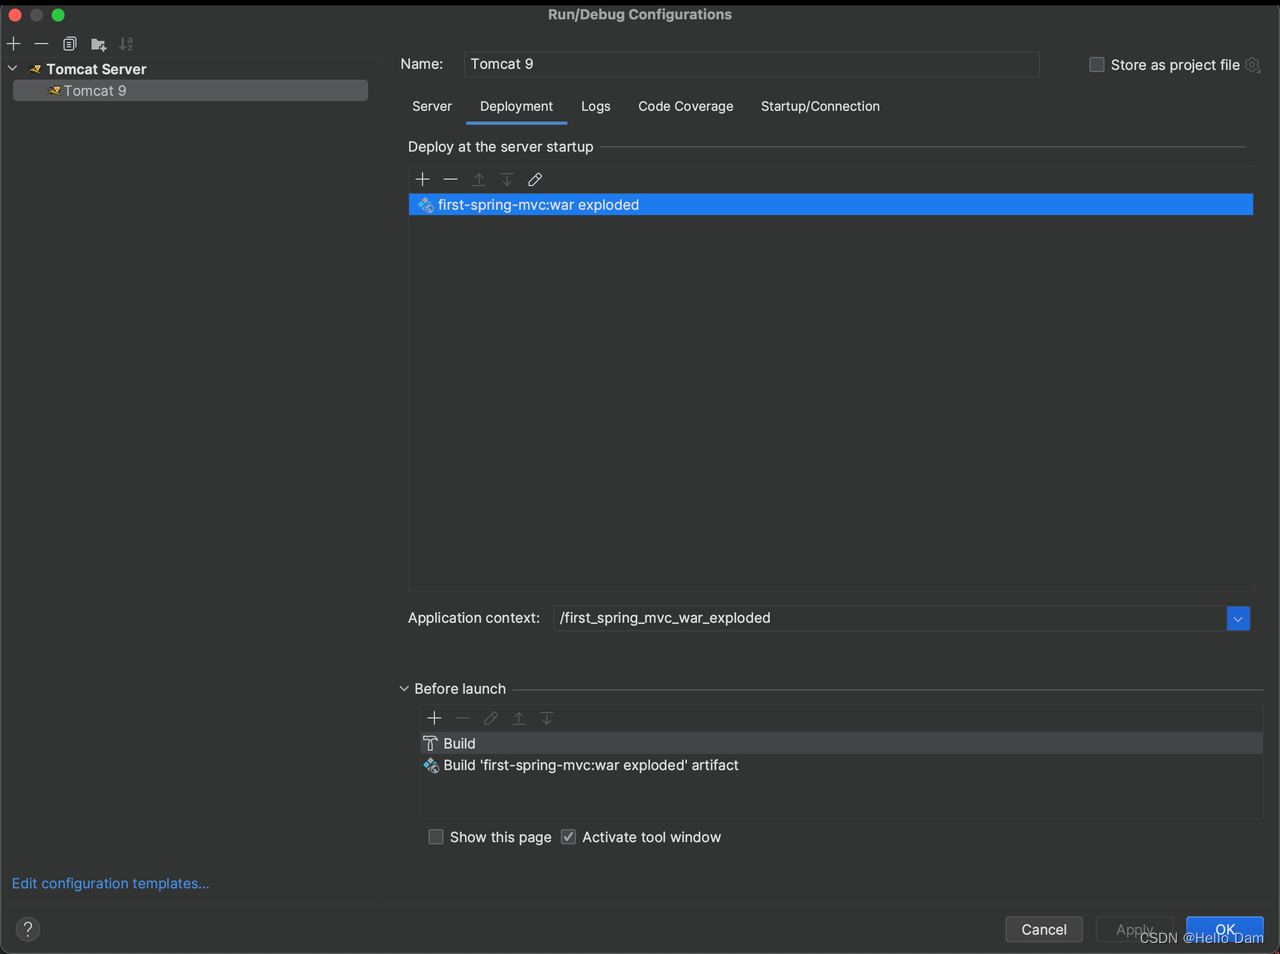1280x954 pixels.
Task: Go to the Code Coverage tab
Action: point(686,106)
